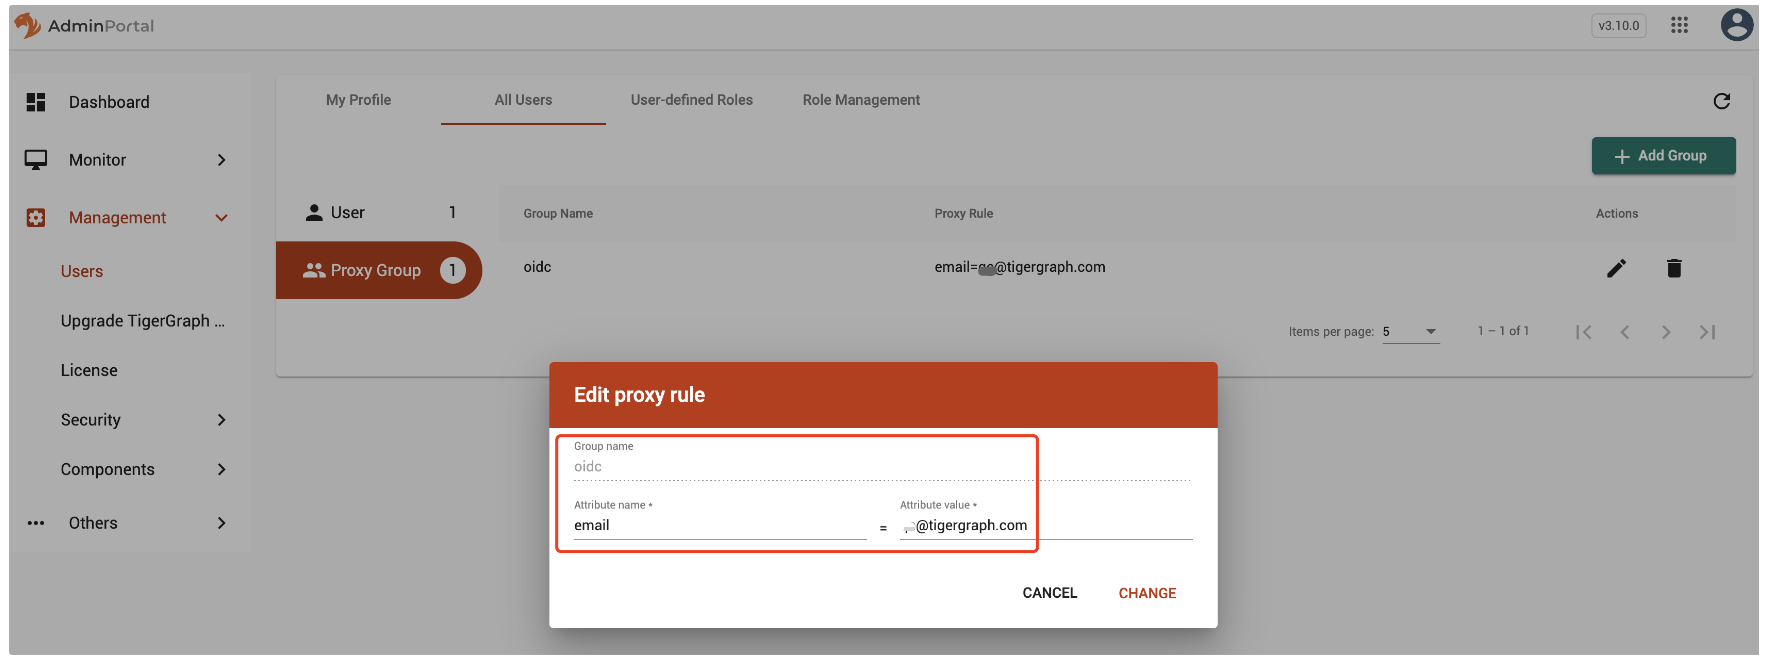Image resolution: width=1768 pixels, height=660 pixels.
Task: Switch to the My Profile tab
Action: 358,100
